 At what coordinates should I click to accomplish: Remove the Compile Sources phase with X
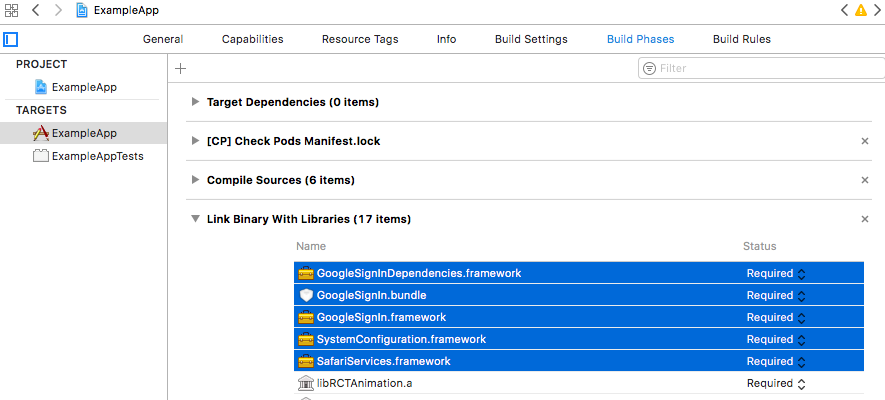[865, 180]
